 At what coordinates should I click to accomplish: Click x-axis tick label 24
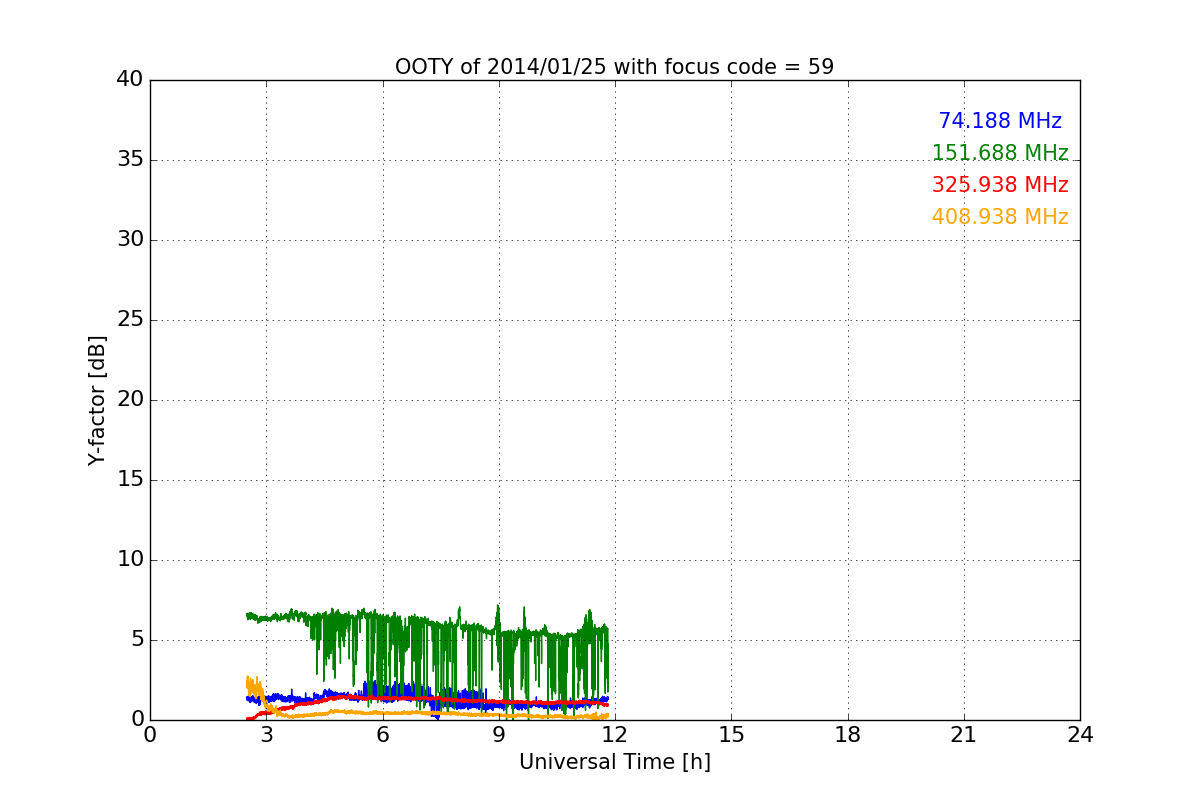coord(1080,735)
